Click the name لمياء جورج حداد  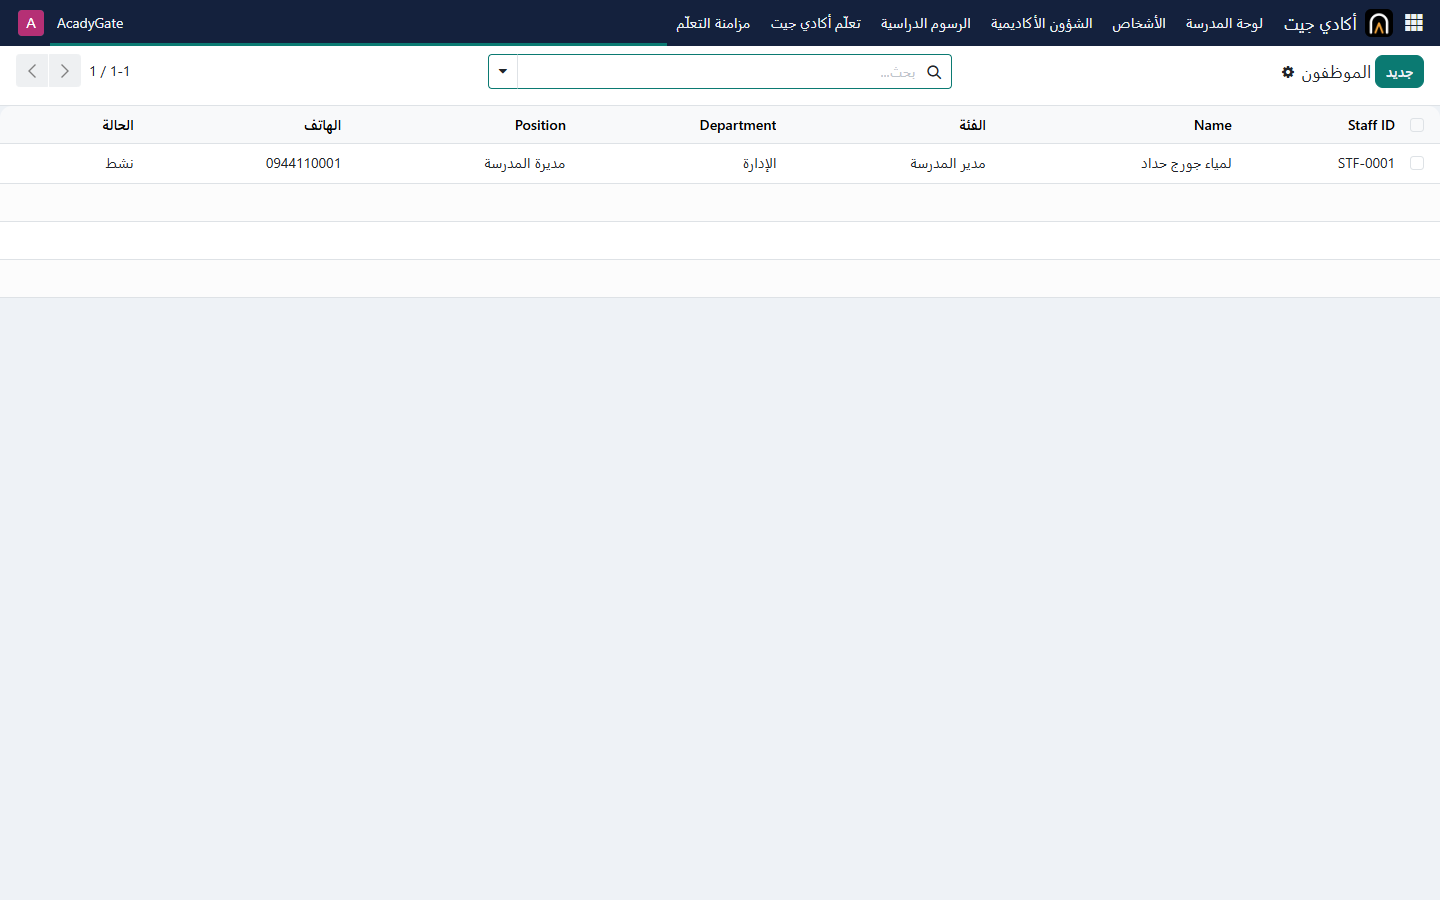pyautogui.click(x=1186, y=163)
